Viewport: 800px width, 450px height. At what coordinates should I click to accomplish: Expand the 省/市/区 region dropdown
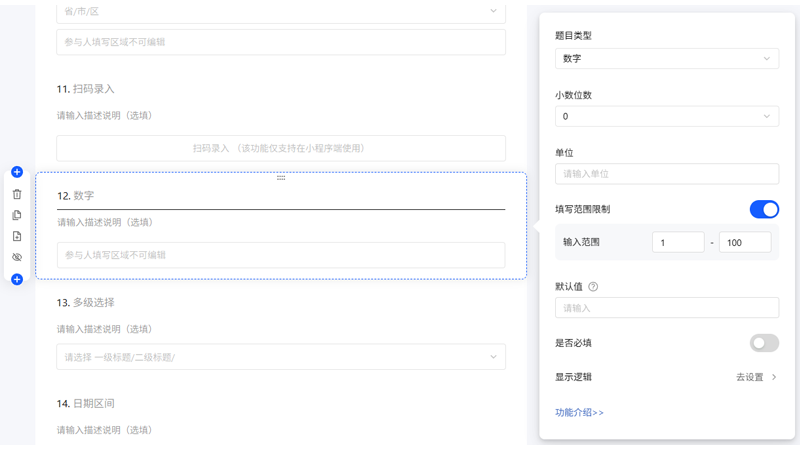(x=281, y=11)
